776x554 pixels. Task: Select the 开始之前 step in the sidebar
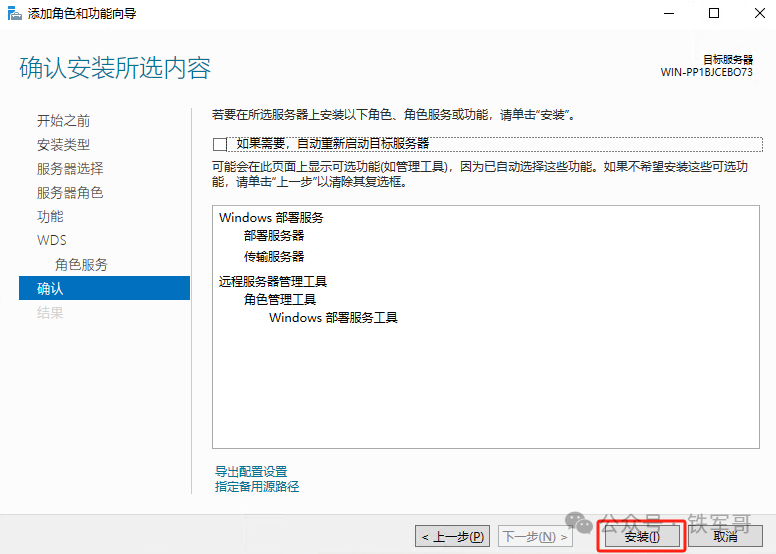(63, 121)
